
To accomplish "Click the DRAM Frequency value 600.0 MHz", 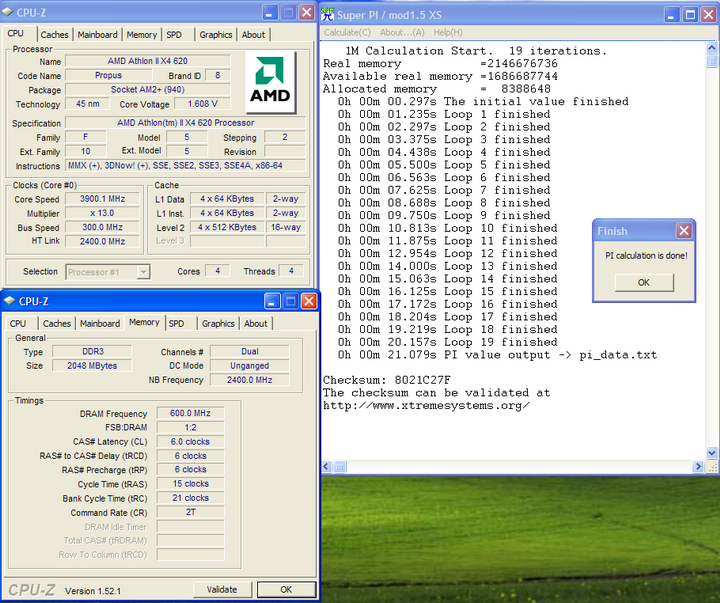I will click(x=190, y=413).
